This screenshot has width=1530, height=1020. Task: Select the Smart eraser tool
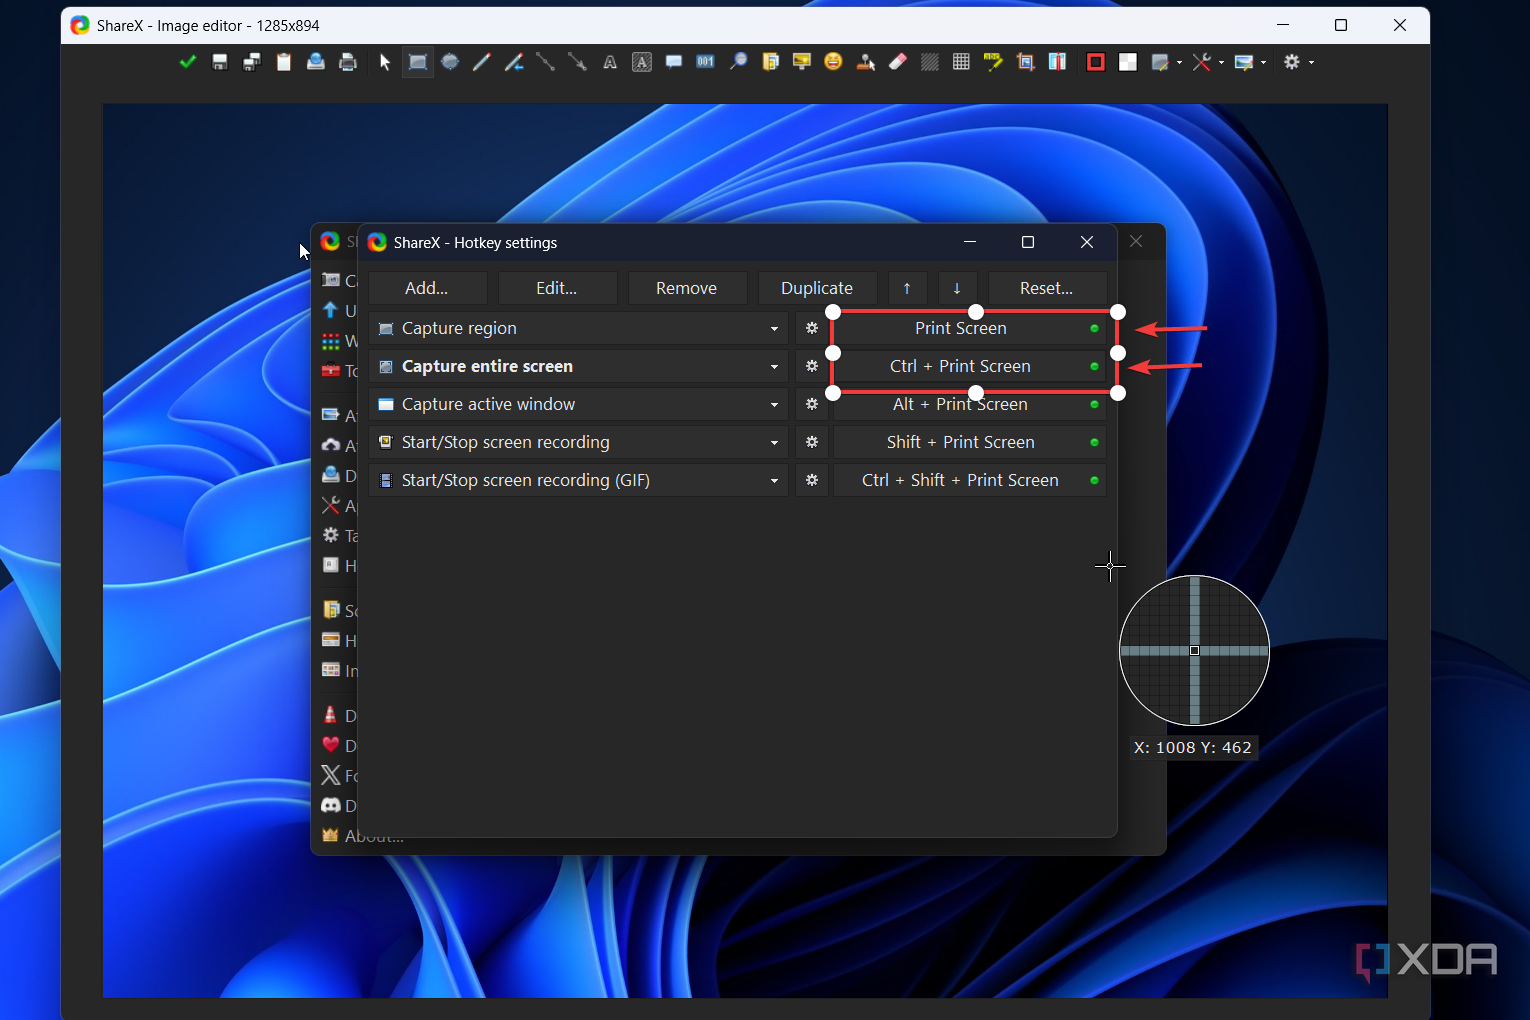click(x=898, y=62)
